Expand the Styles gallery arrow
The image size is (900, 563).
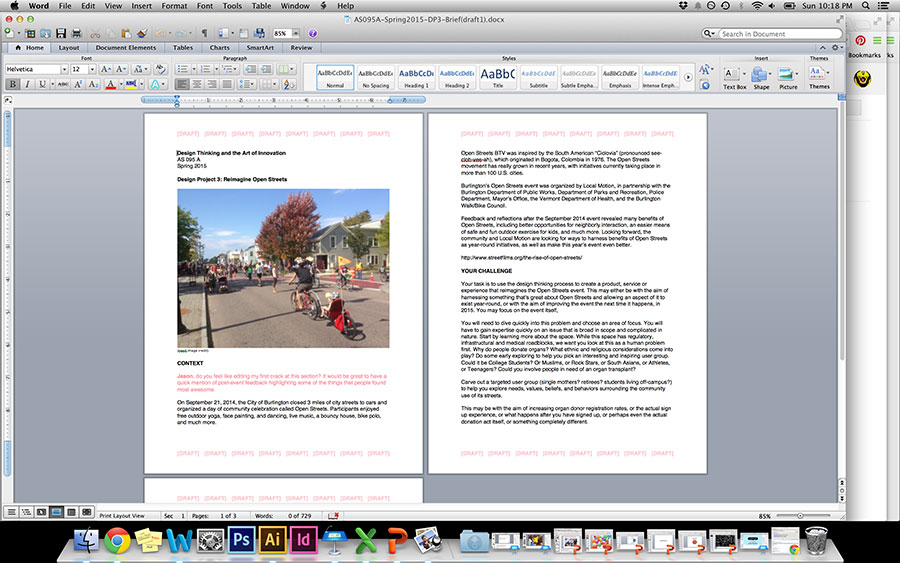point(688,77)
